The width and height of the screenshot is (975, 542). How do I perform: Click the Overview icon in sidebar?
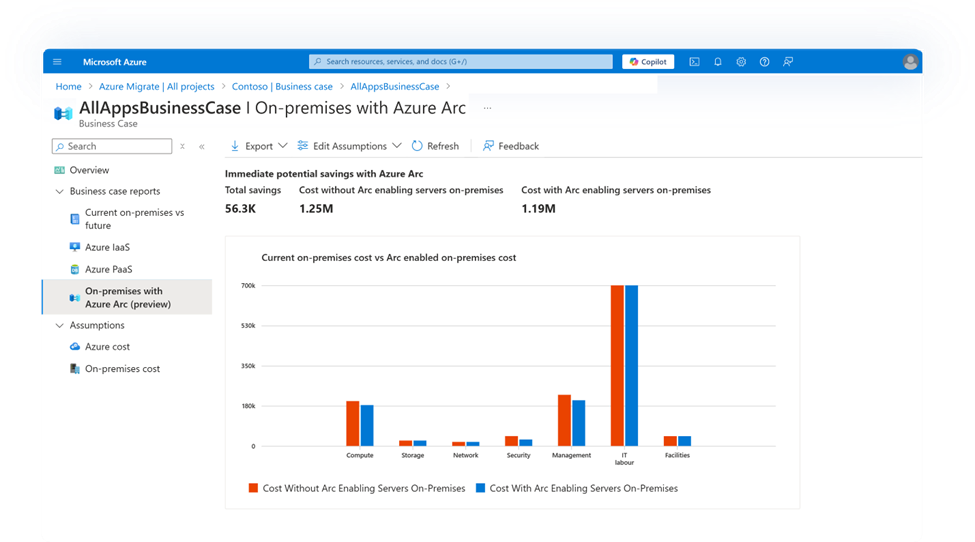tap(59, 170)
